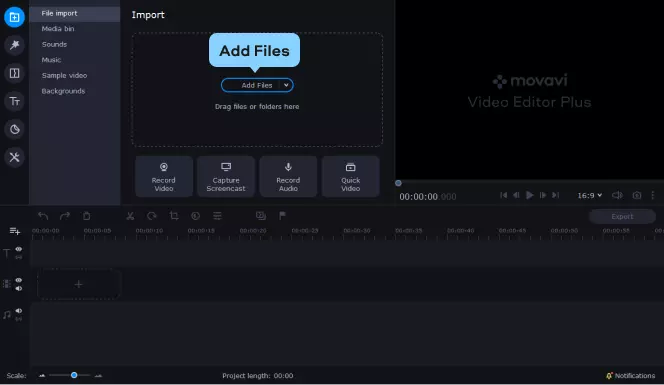This screenshot has width=664, height=385.
Task: Mute the video track audio
Action: (x=19, y=288)
